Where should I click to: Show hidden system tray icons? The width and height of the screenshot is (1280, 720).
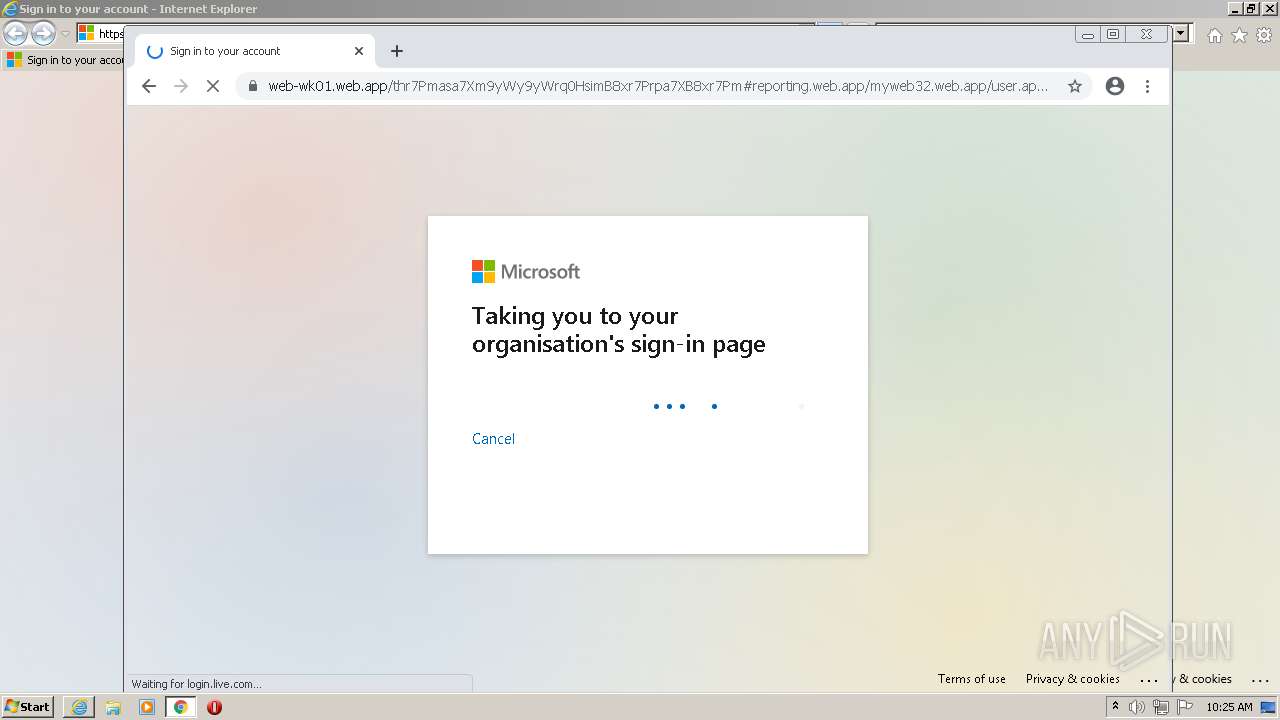pyautogui.click(x=1115, y=707)
